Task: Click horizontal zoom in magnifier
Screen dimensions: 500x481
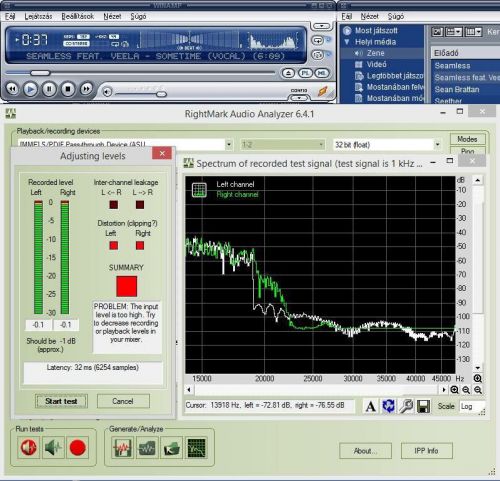Action: [x=454, y=390]
